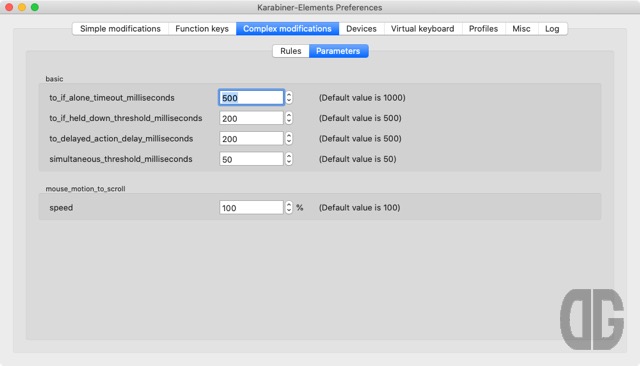Select the 'mouse_motion_to_scroll' section heading
The height and width of the screenshot is (366, 640).
tap(85, 189)
